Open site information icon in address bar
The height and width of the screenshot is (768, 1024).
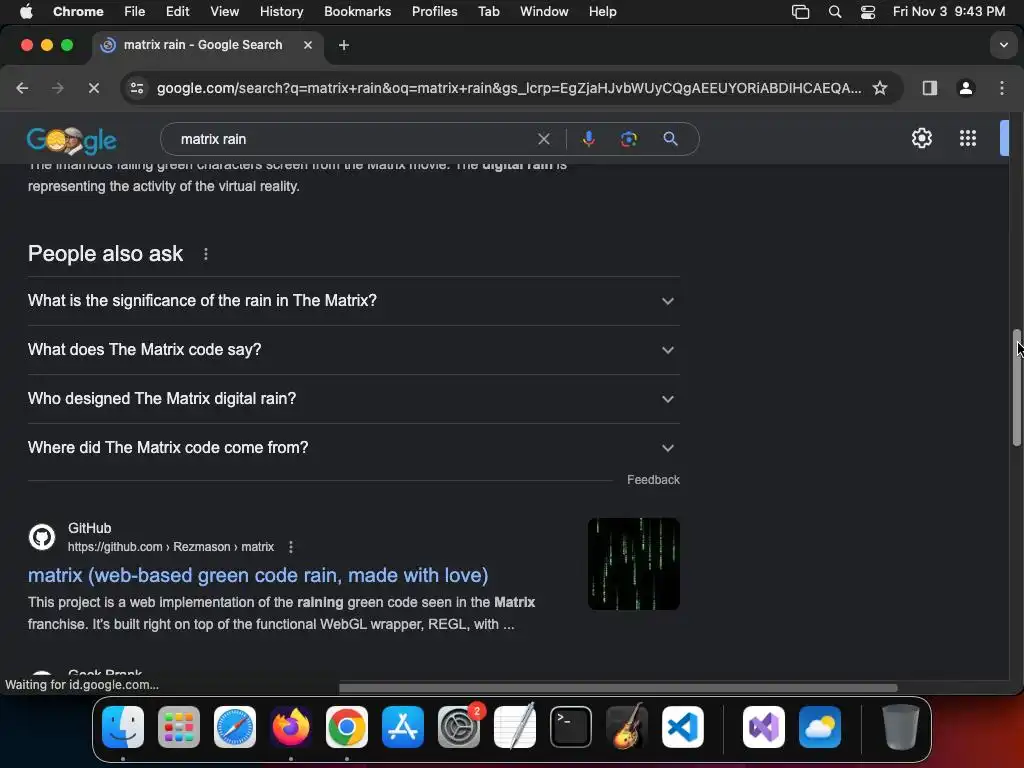[136, 88]
